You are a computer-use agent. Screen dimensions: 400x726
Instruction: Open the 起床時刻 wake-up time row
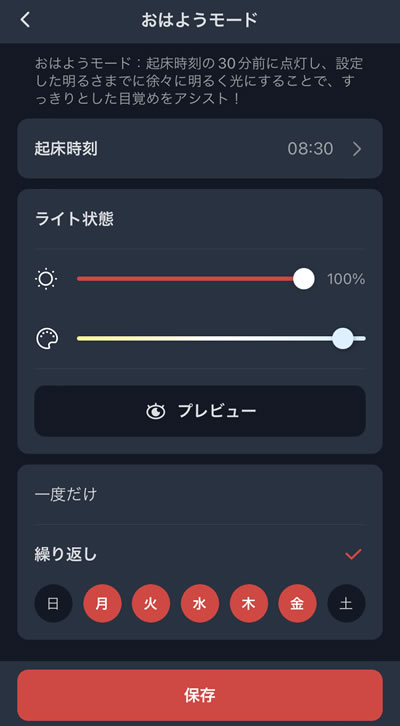click(200, 149)
